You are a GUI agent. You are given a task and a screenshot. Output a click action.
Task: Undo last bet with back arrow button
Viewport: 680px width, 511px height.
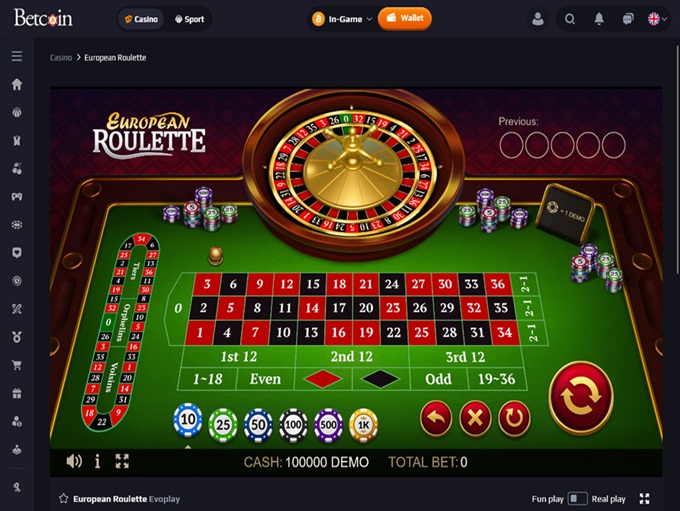(436, 418)
